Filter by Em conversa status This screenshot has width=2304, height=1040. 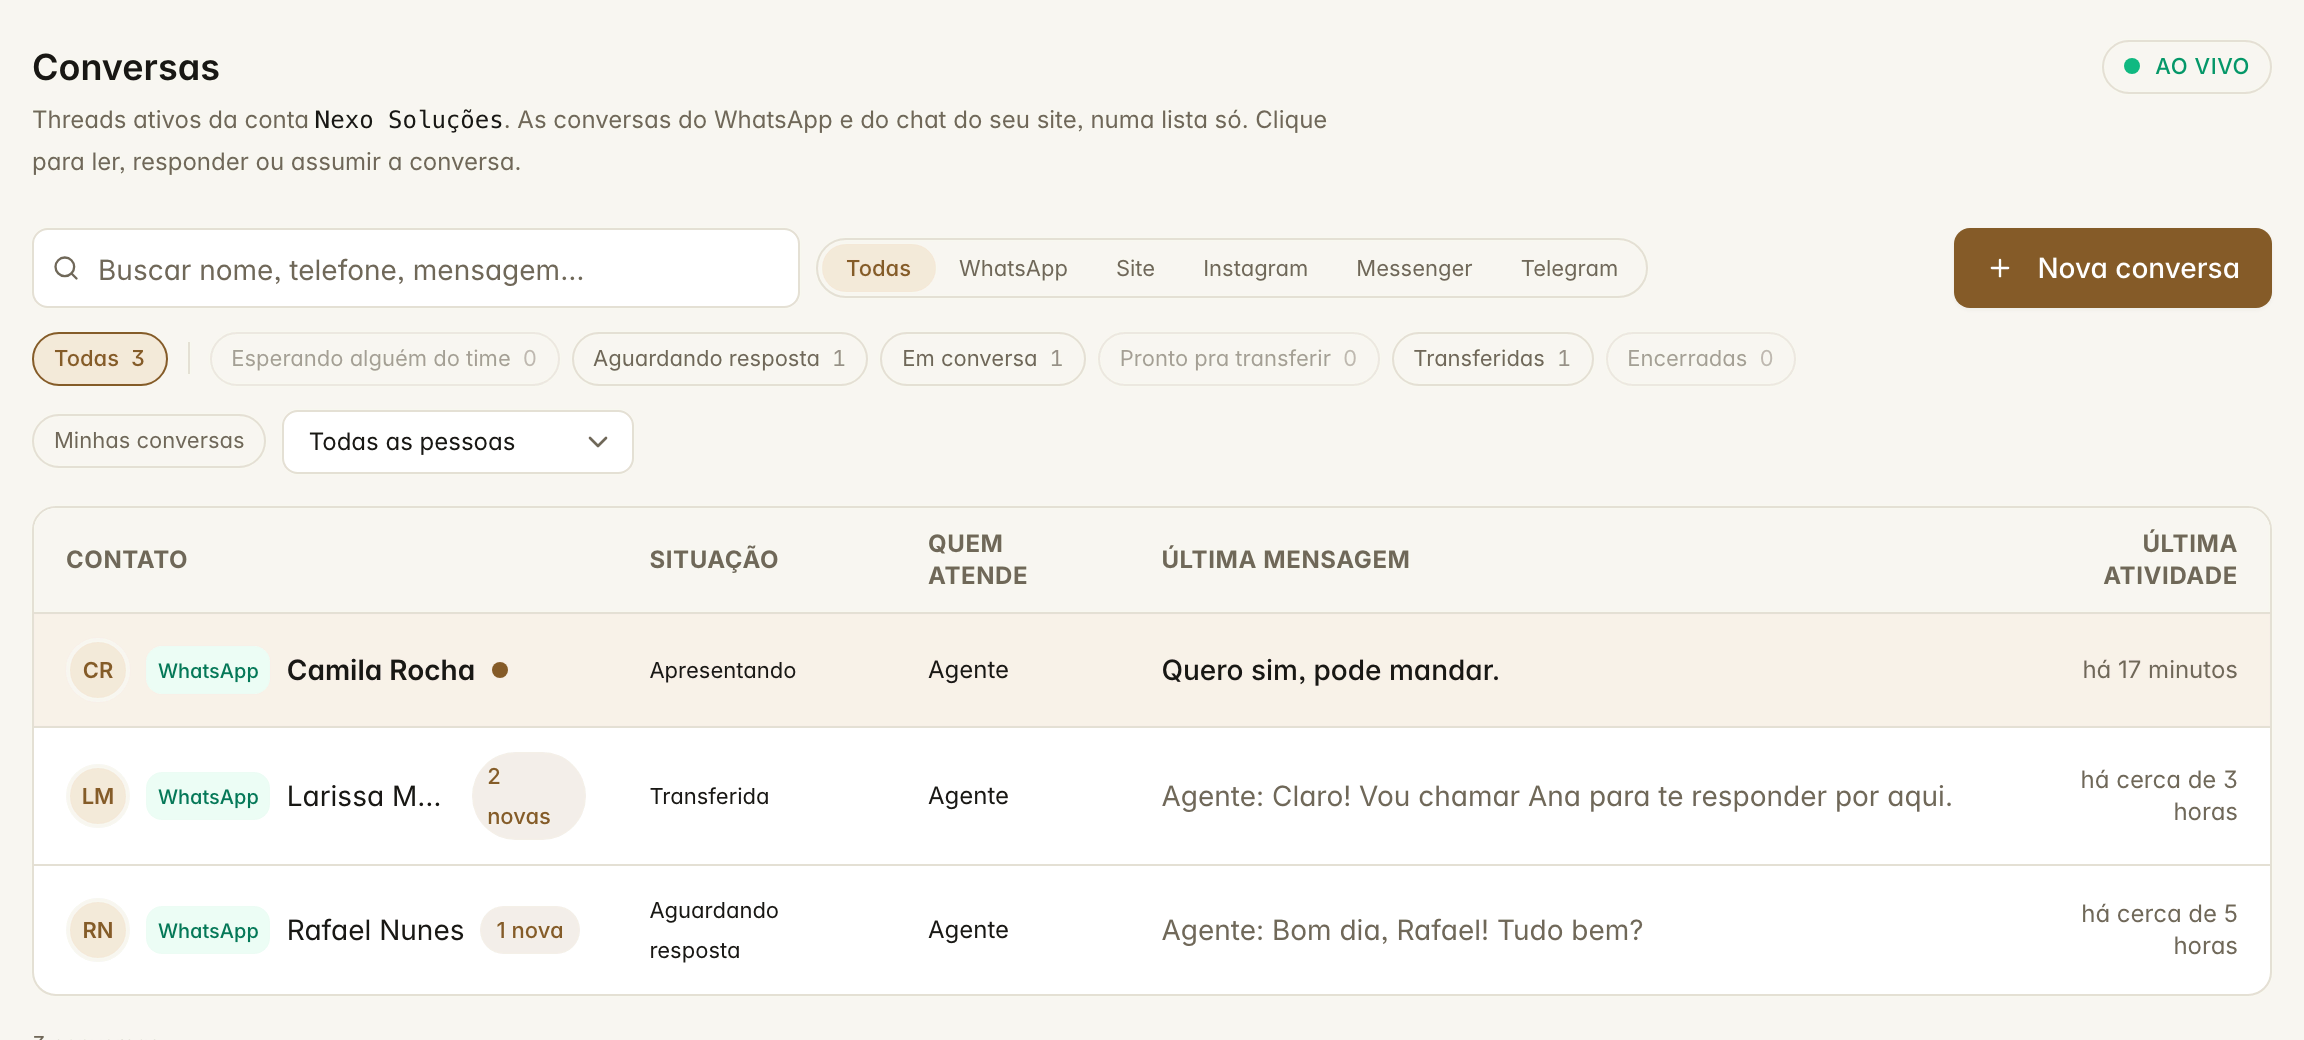tap(982, 359)
